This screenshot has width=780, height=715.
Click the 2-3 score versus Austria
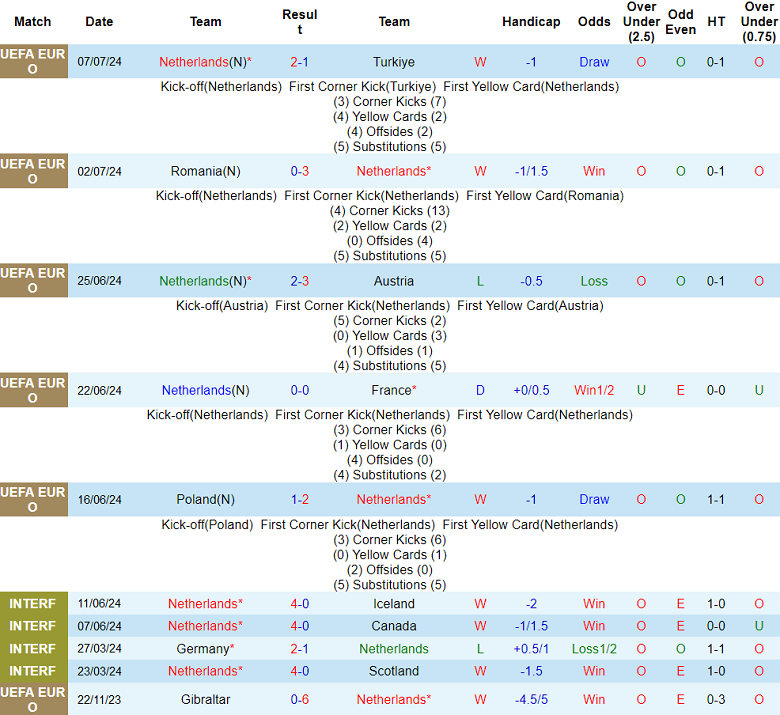299,281
